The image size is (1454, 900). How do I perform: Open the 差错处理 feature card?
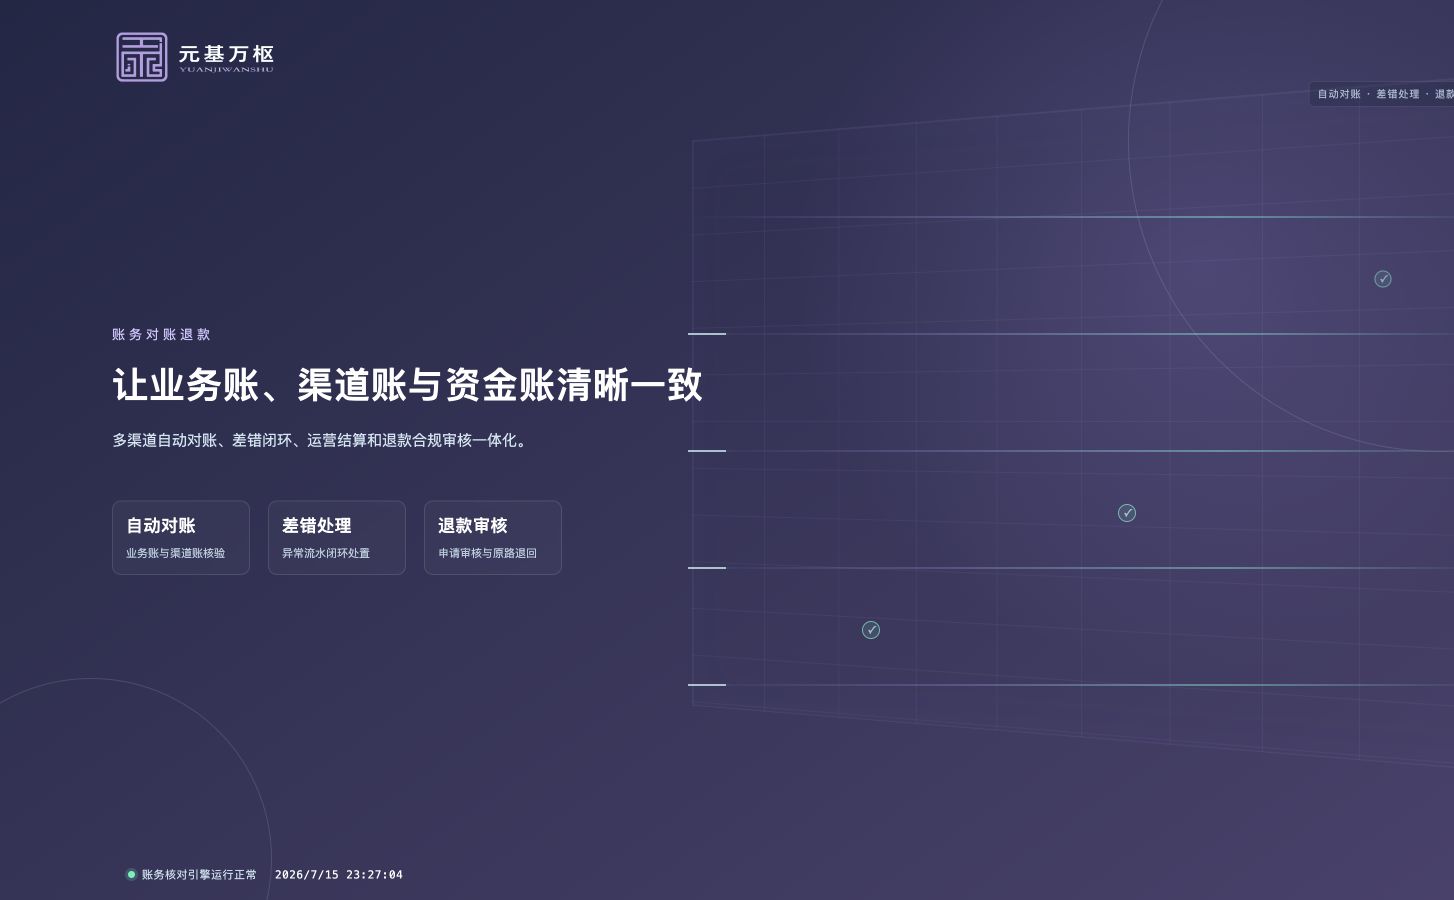337,538
